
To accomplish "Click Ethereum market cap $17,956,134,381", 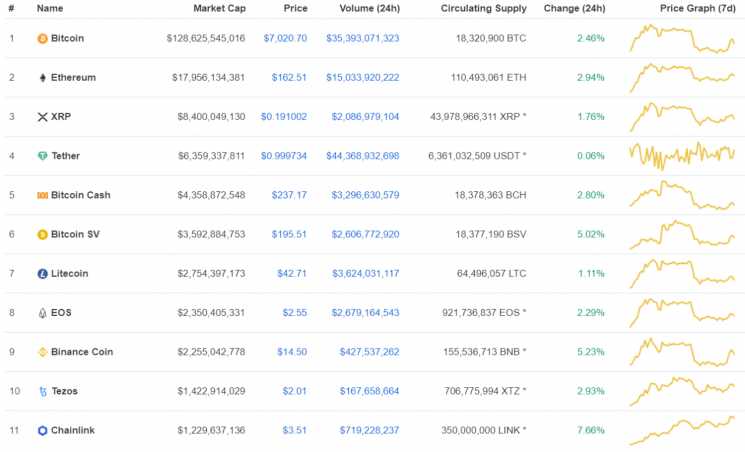I will click(x=209, y=77).
